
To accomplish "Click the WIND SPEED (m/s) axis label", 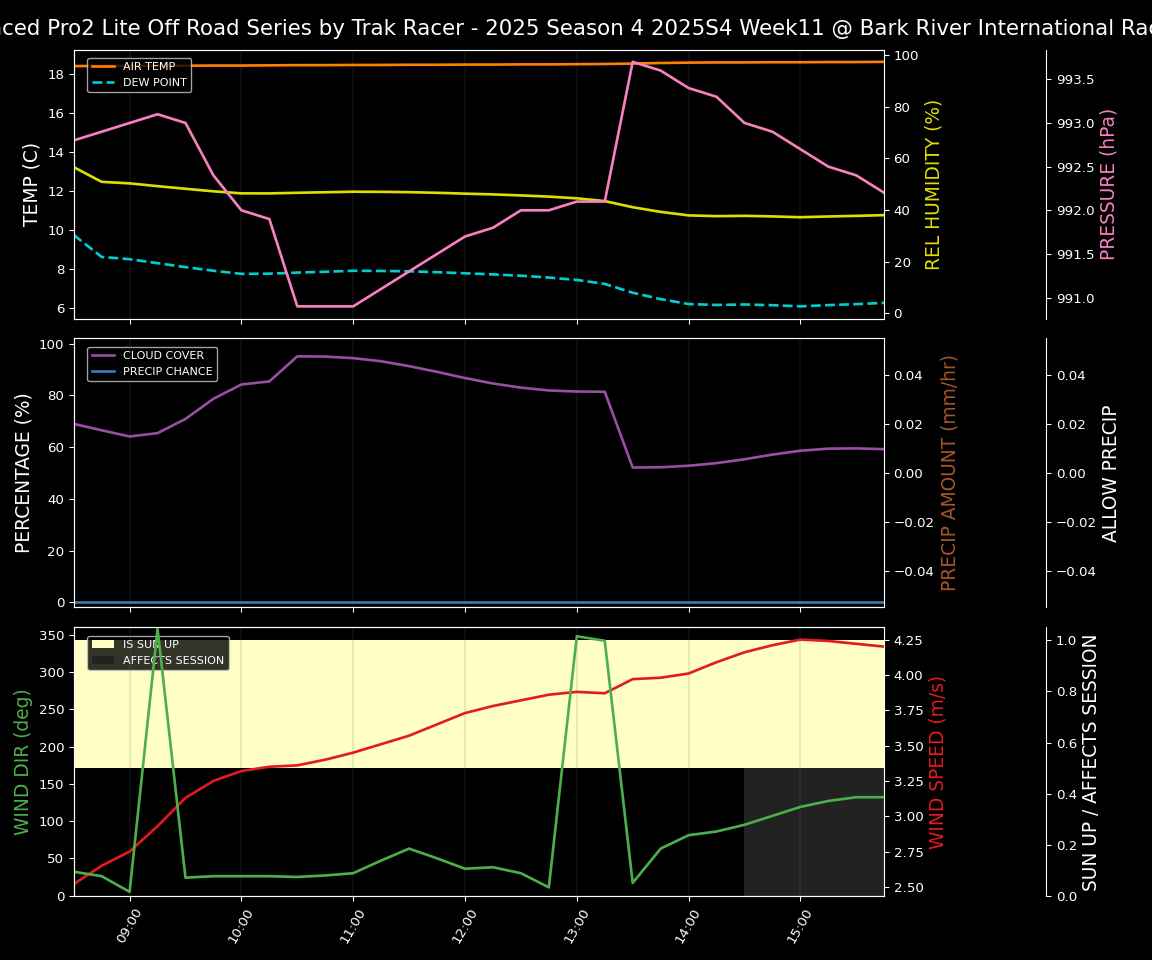I will tap(937, 762).
